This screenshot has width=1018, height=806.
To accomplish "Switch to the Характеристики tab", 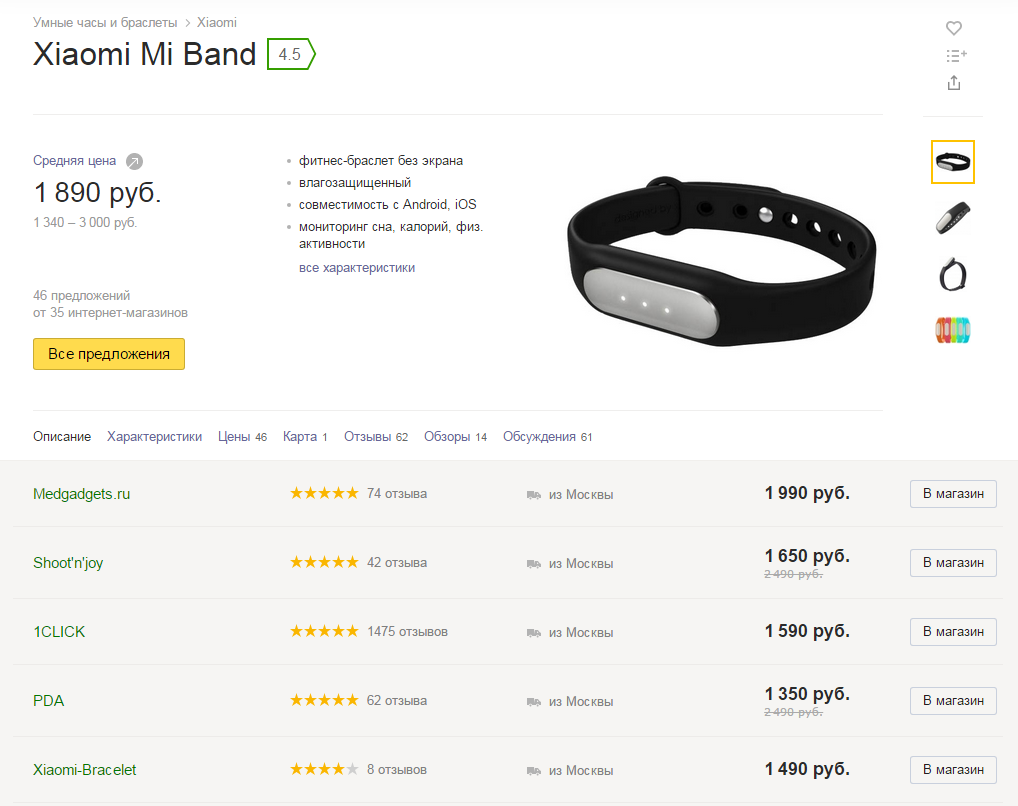I will click(x=155, y=436).
